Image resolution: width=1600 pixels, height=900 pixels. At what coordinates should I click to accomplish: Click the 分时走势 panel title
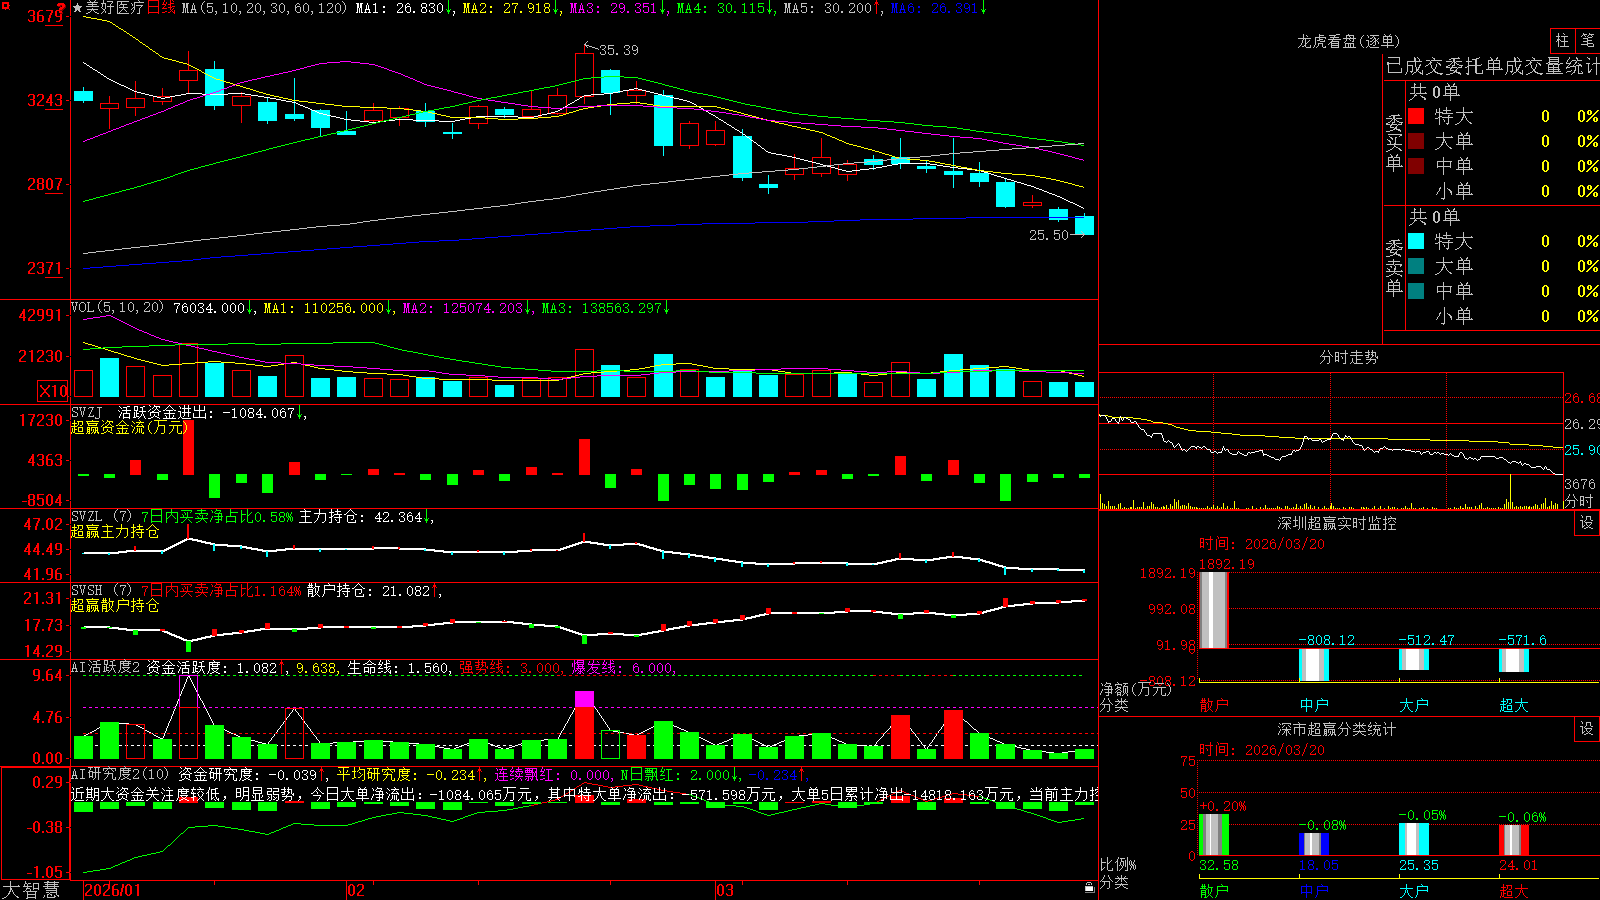1348,357
